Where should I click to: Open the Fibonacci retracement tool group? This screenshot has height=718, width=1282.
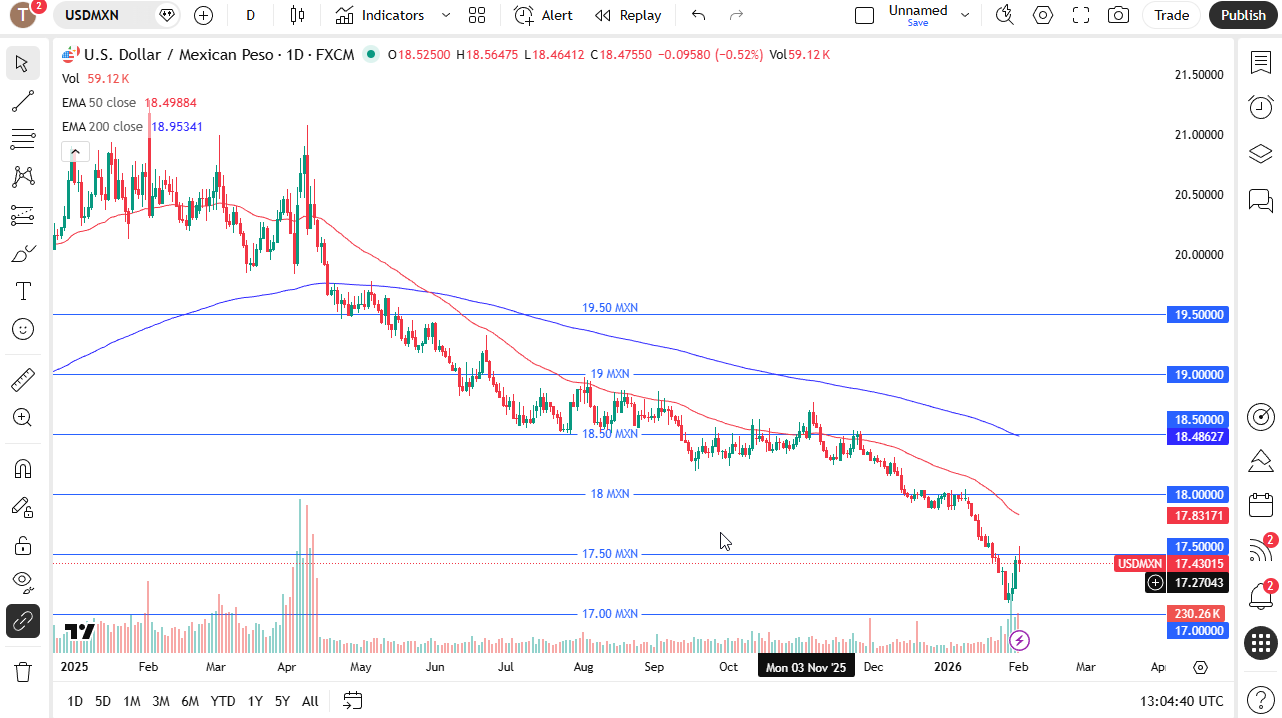(x=22, y=139)
